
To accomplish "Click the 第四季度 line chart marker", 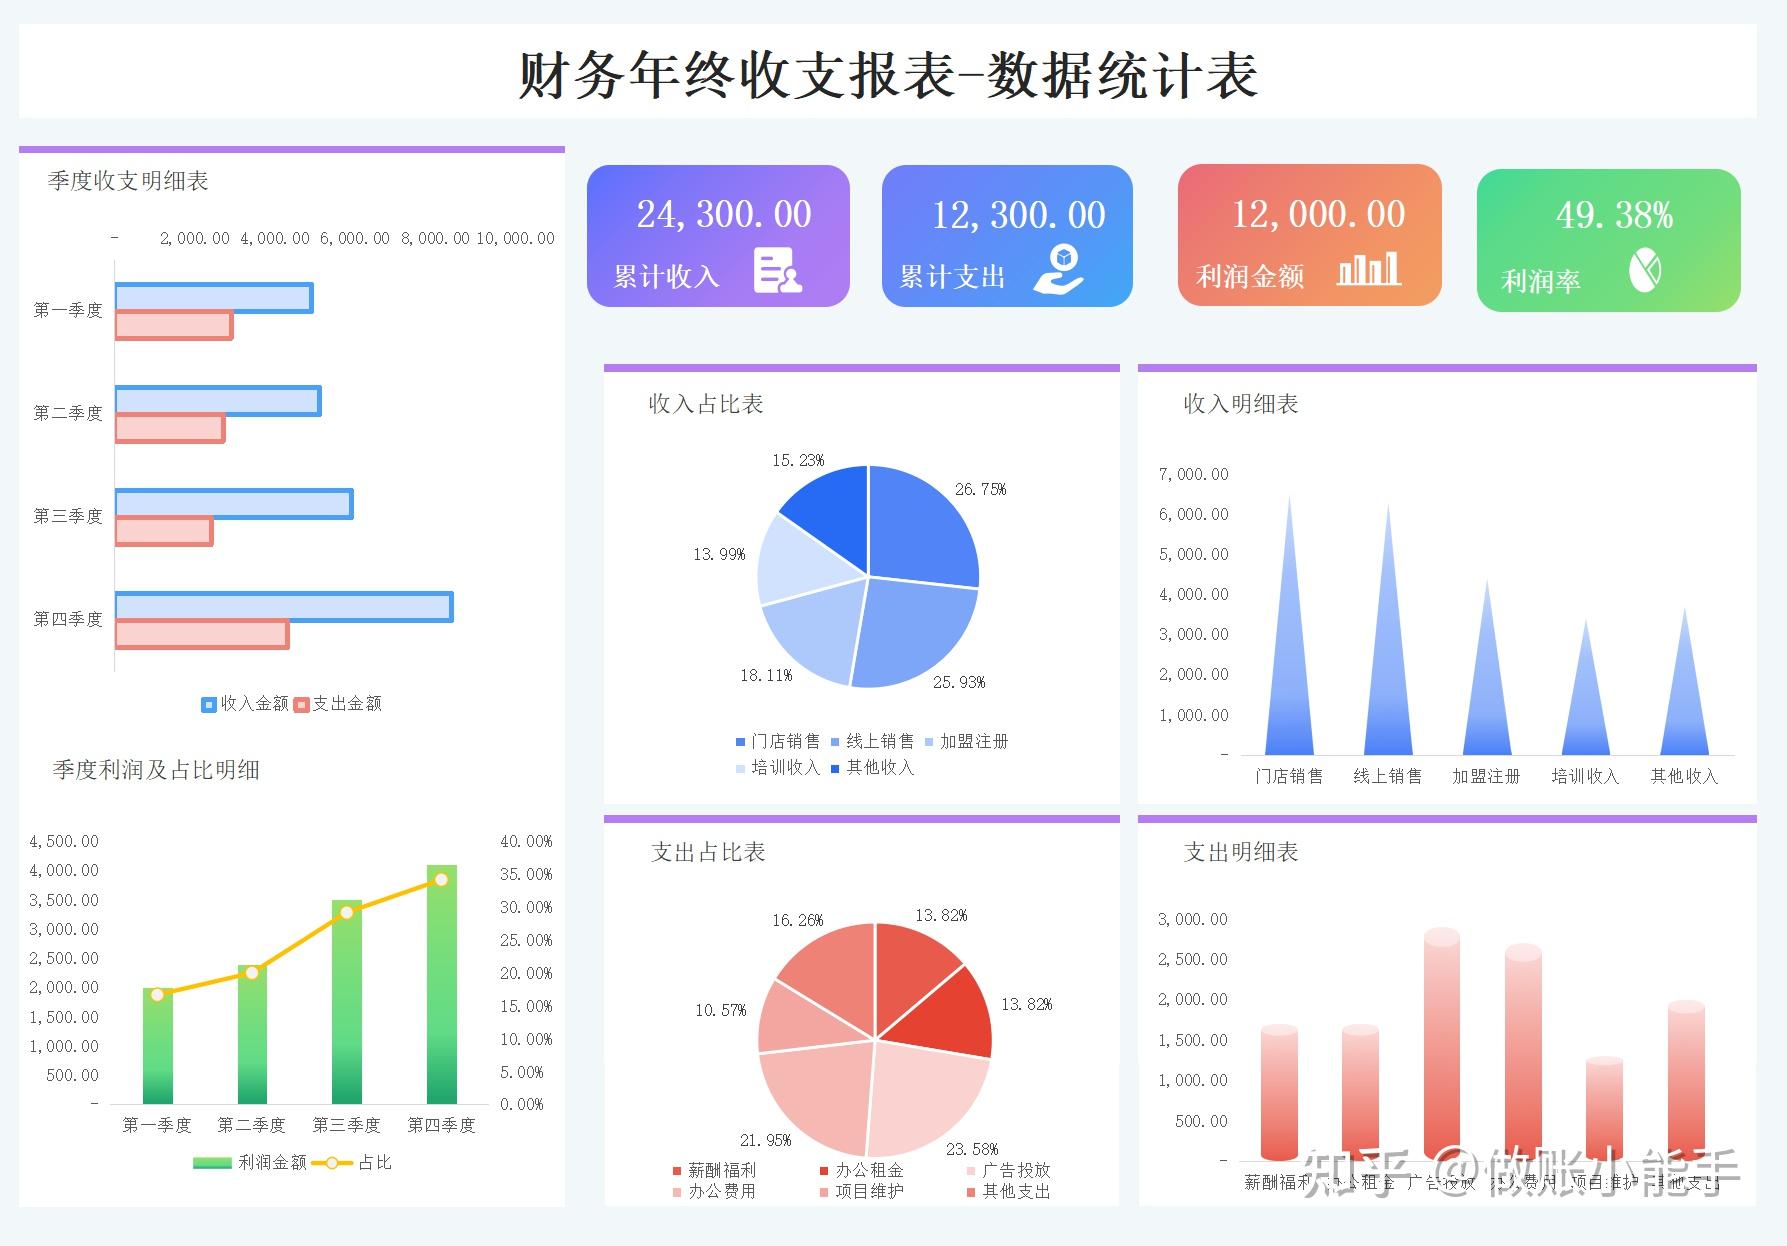I will tap(441, 879).
